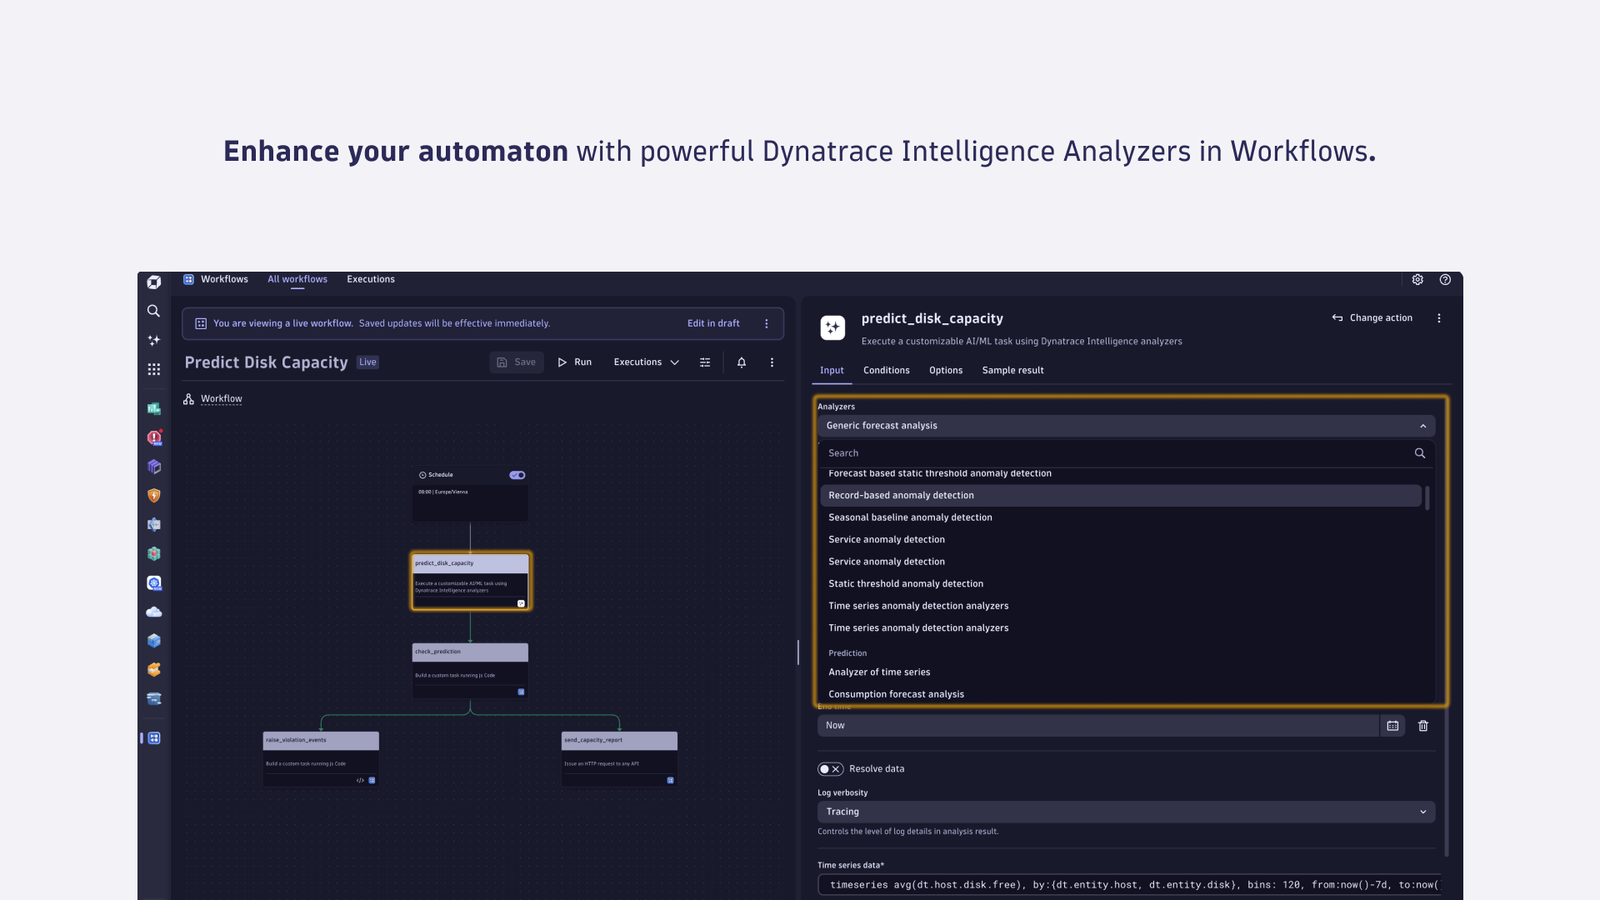This screenshot has height=900, width=1600.
Task: Select the send_capacity_report workflow node
Action: point(619,759)
